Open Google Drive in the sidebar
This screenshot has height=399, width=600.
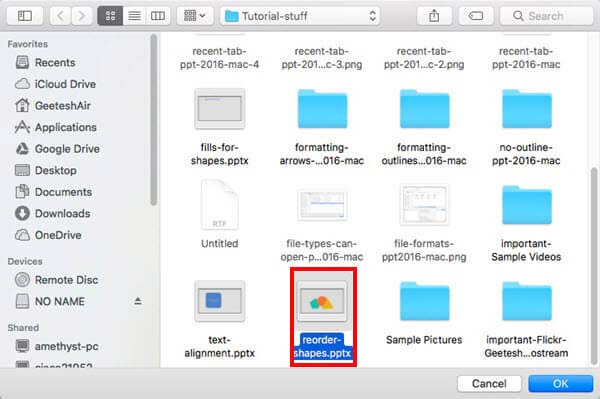[x=57, y=148]
